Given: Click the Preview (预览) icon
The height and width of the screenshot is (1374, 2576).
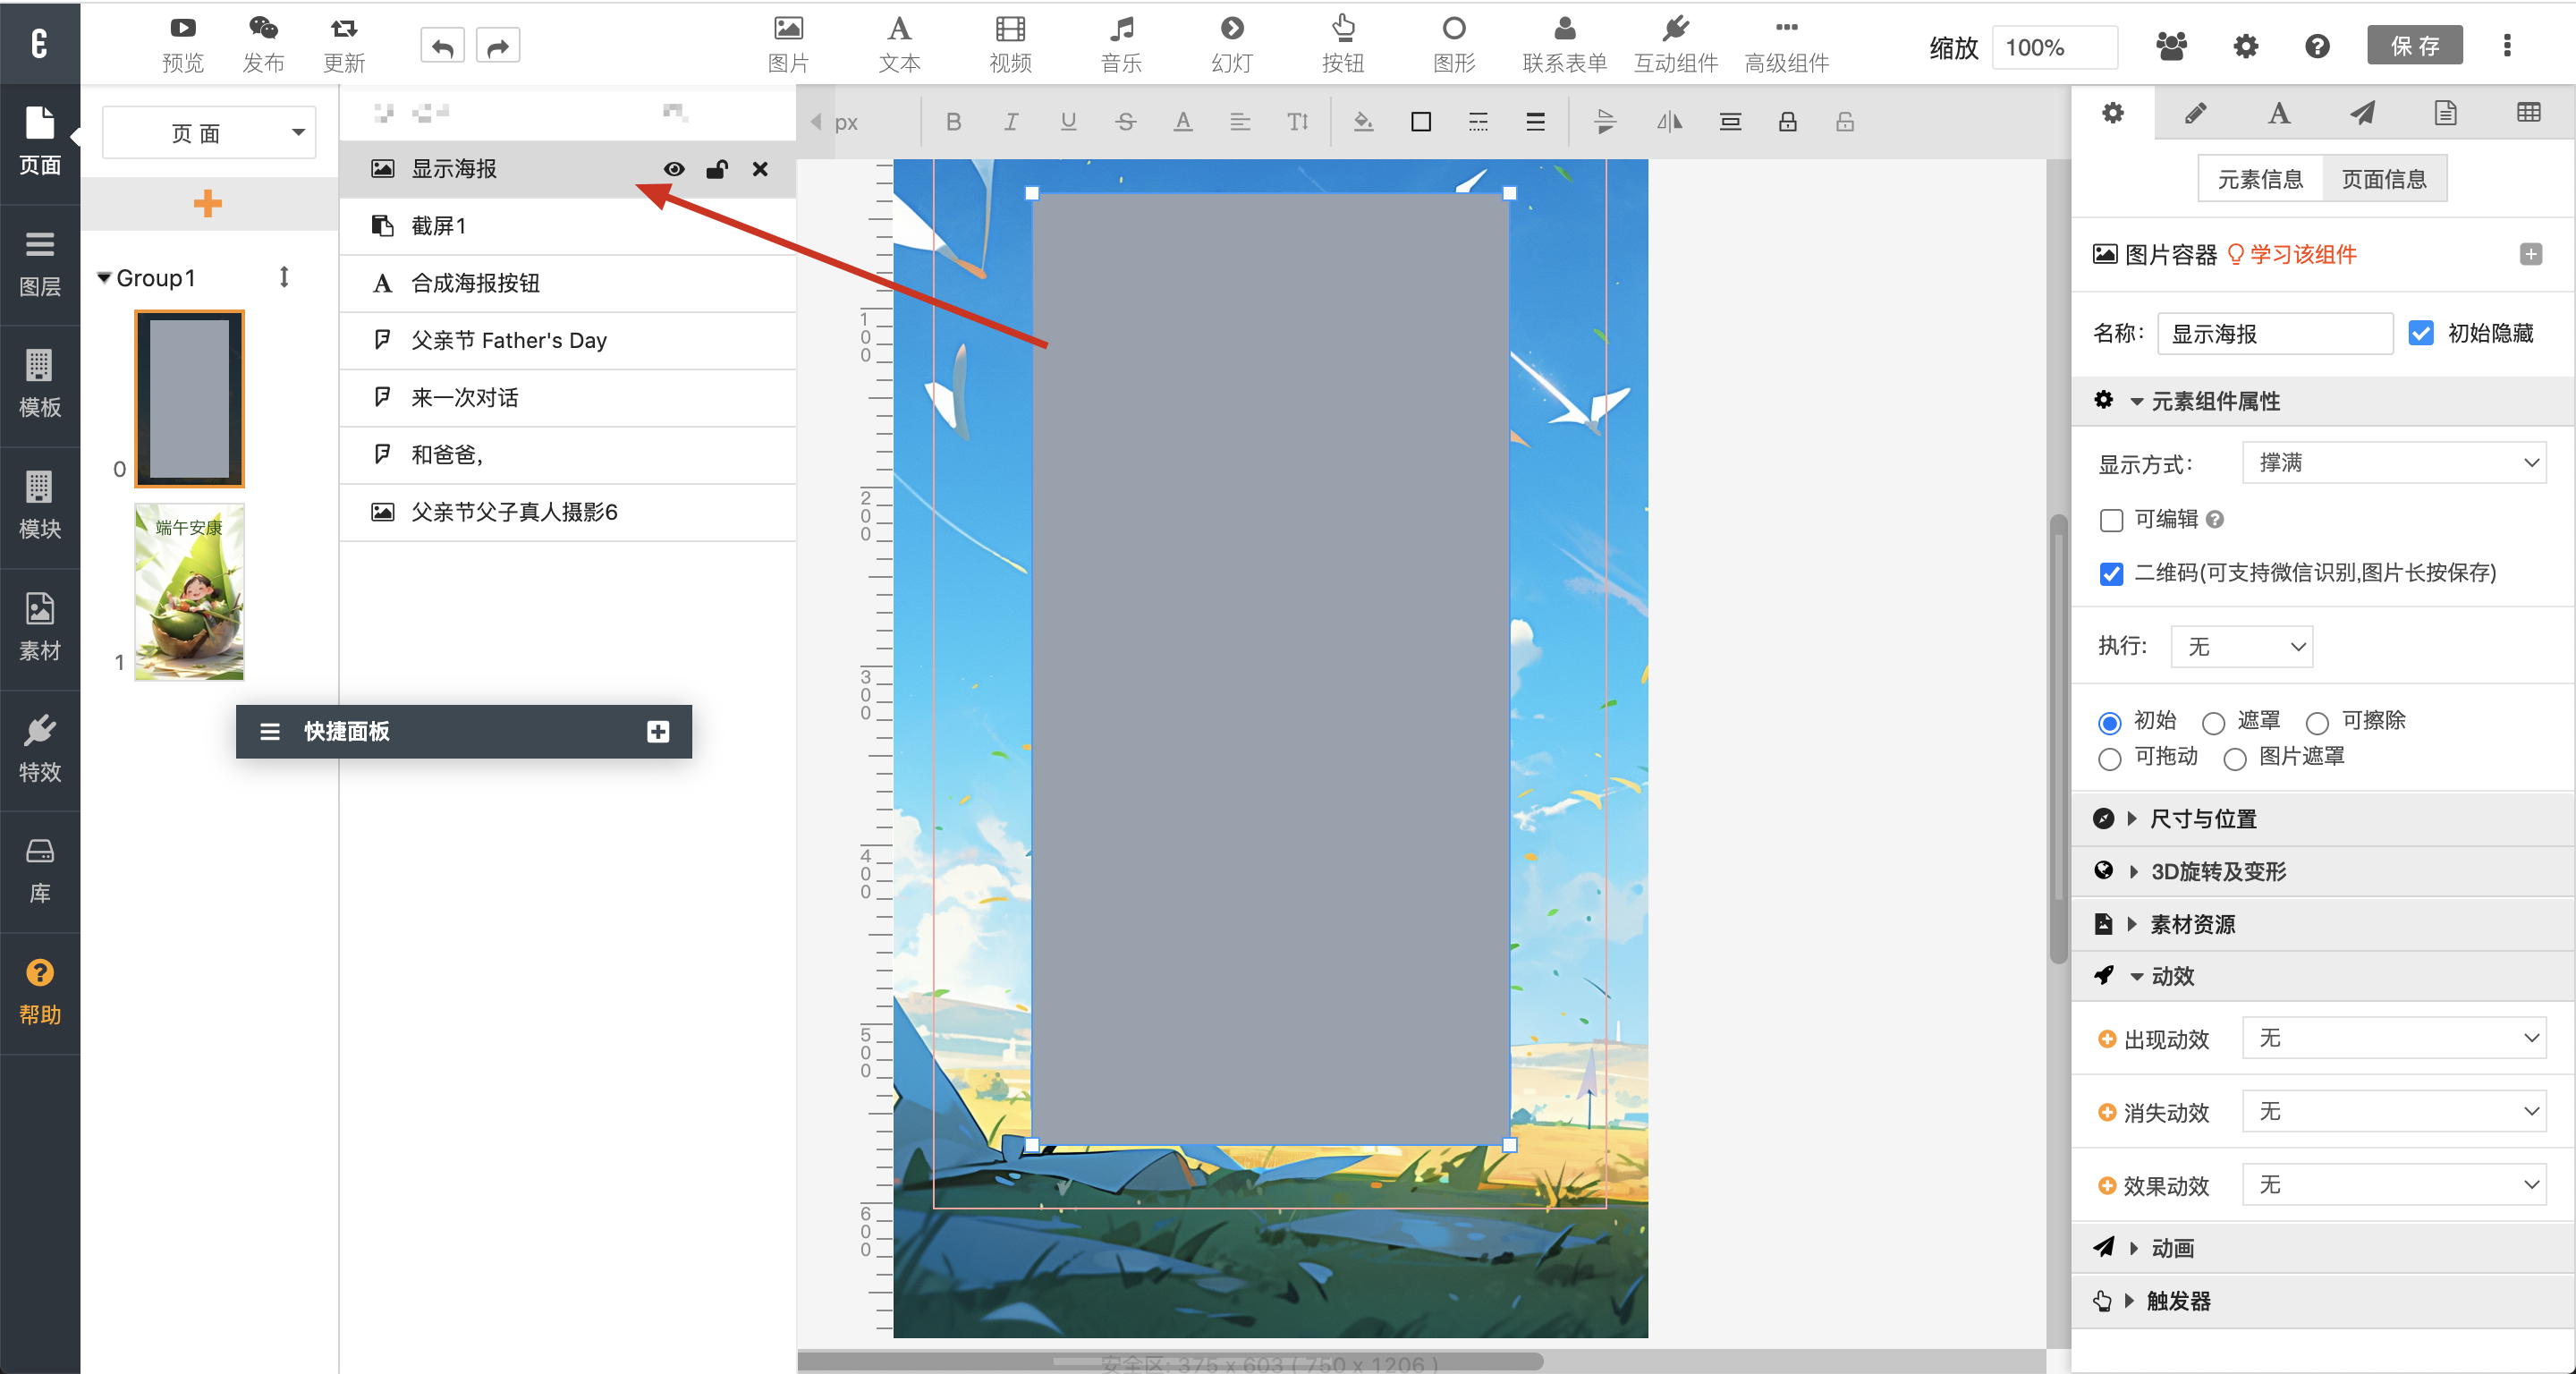Looking at the screenshot, I should click(x=182, y=29).
